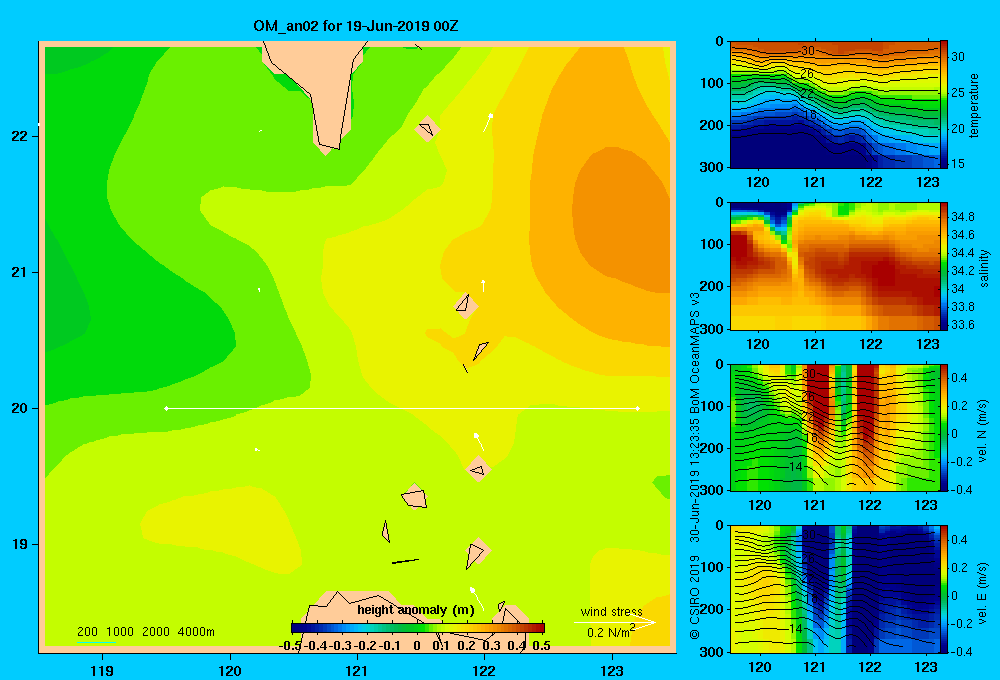Click the wind arrow near 21N 122E

pyautogui.click(x=483, y=285)
